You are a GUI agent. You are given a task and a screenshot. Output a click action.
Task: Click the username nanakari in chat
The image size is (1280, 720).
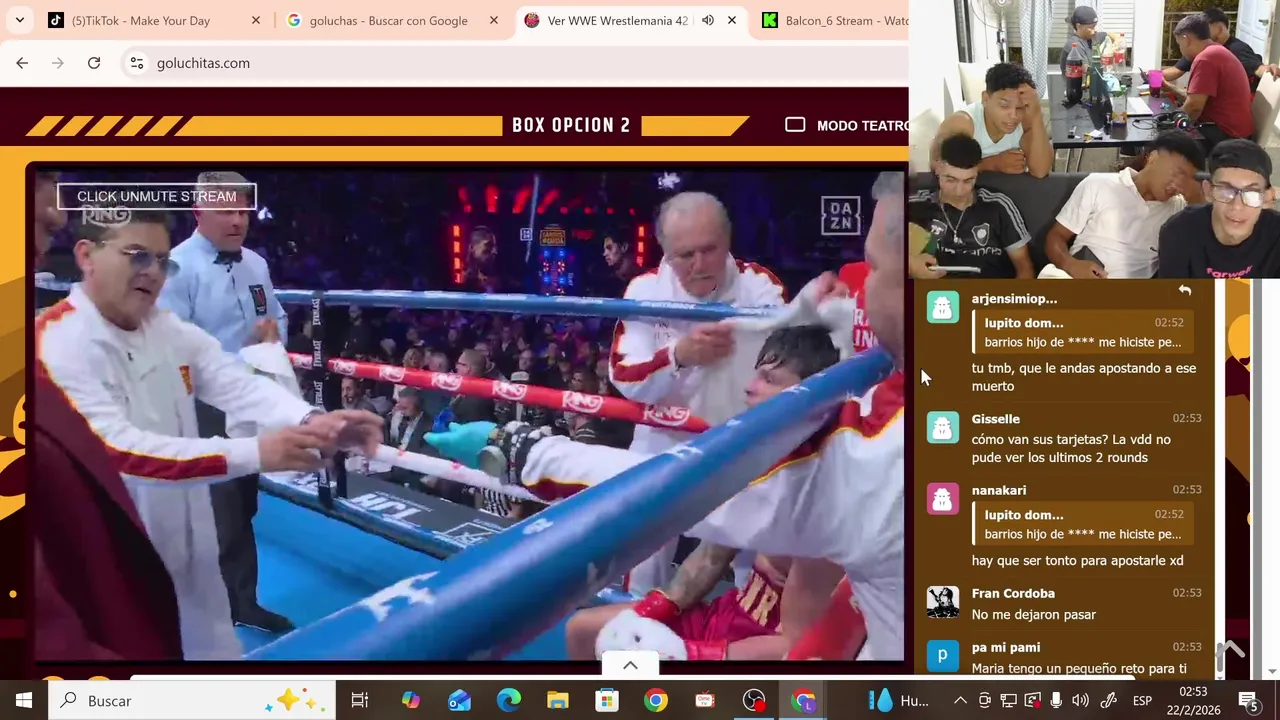[998, 490]
